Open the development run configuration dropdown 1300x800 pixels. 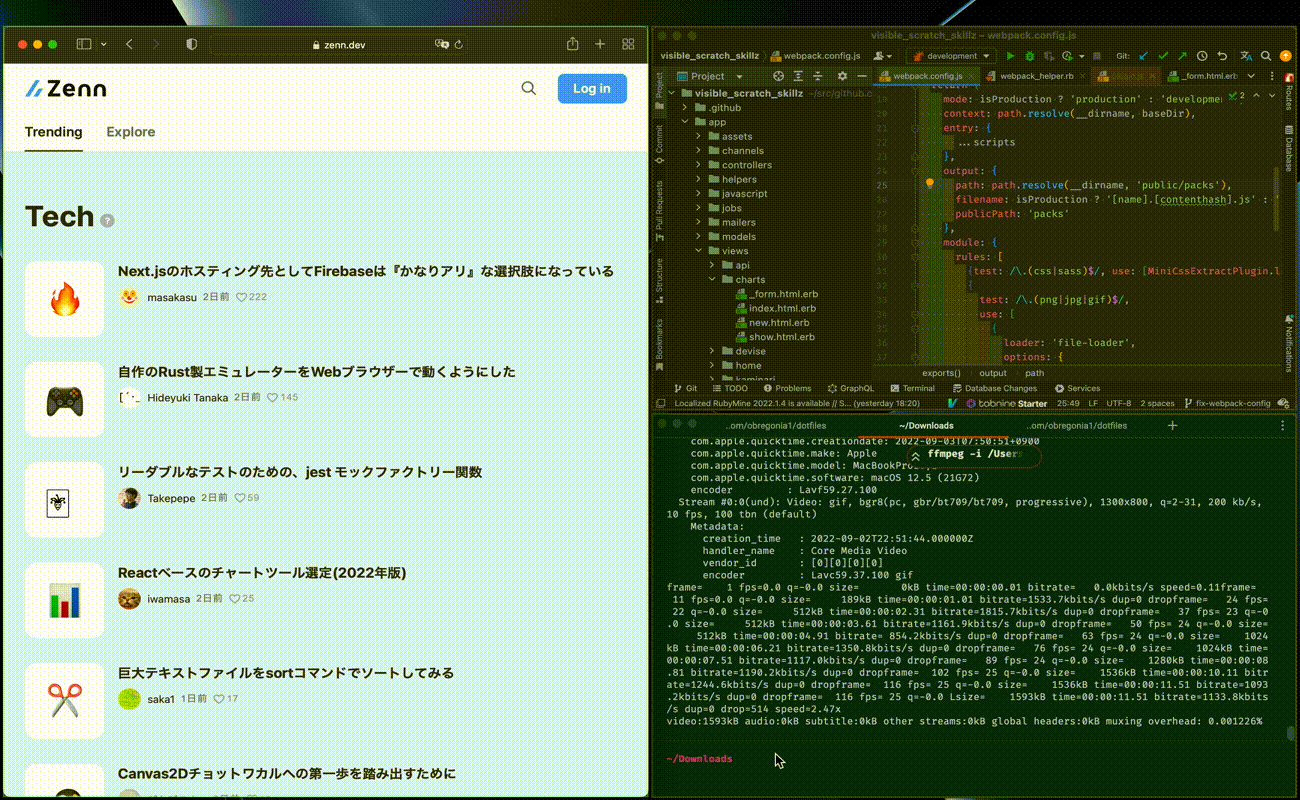coord(951,56)
